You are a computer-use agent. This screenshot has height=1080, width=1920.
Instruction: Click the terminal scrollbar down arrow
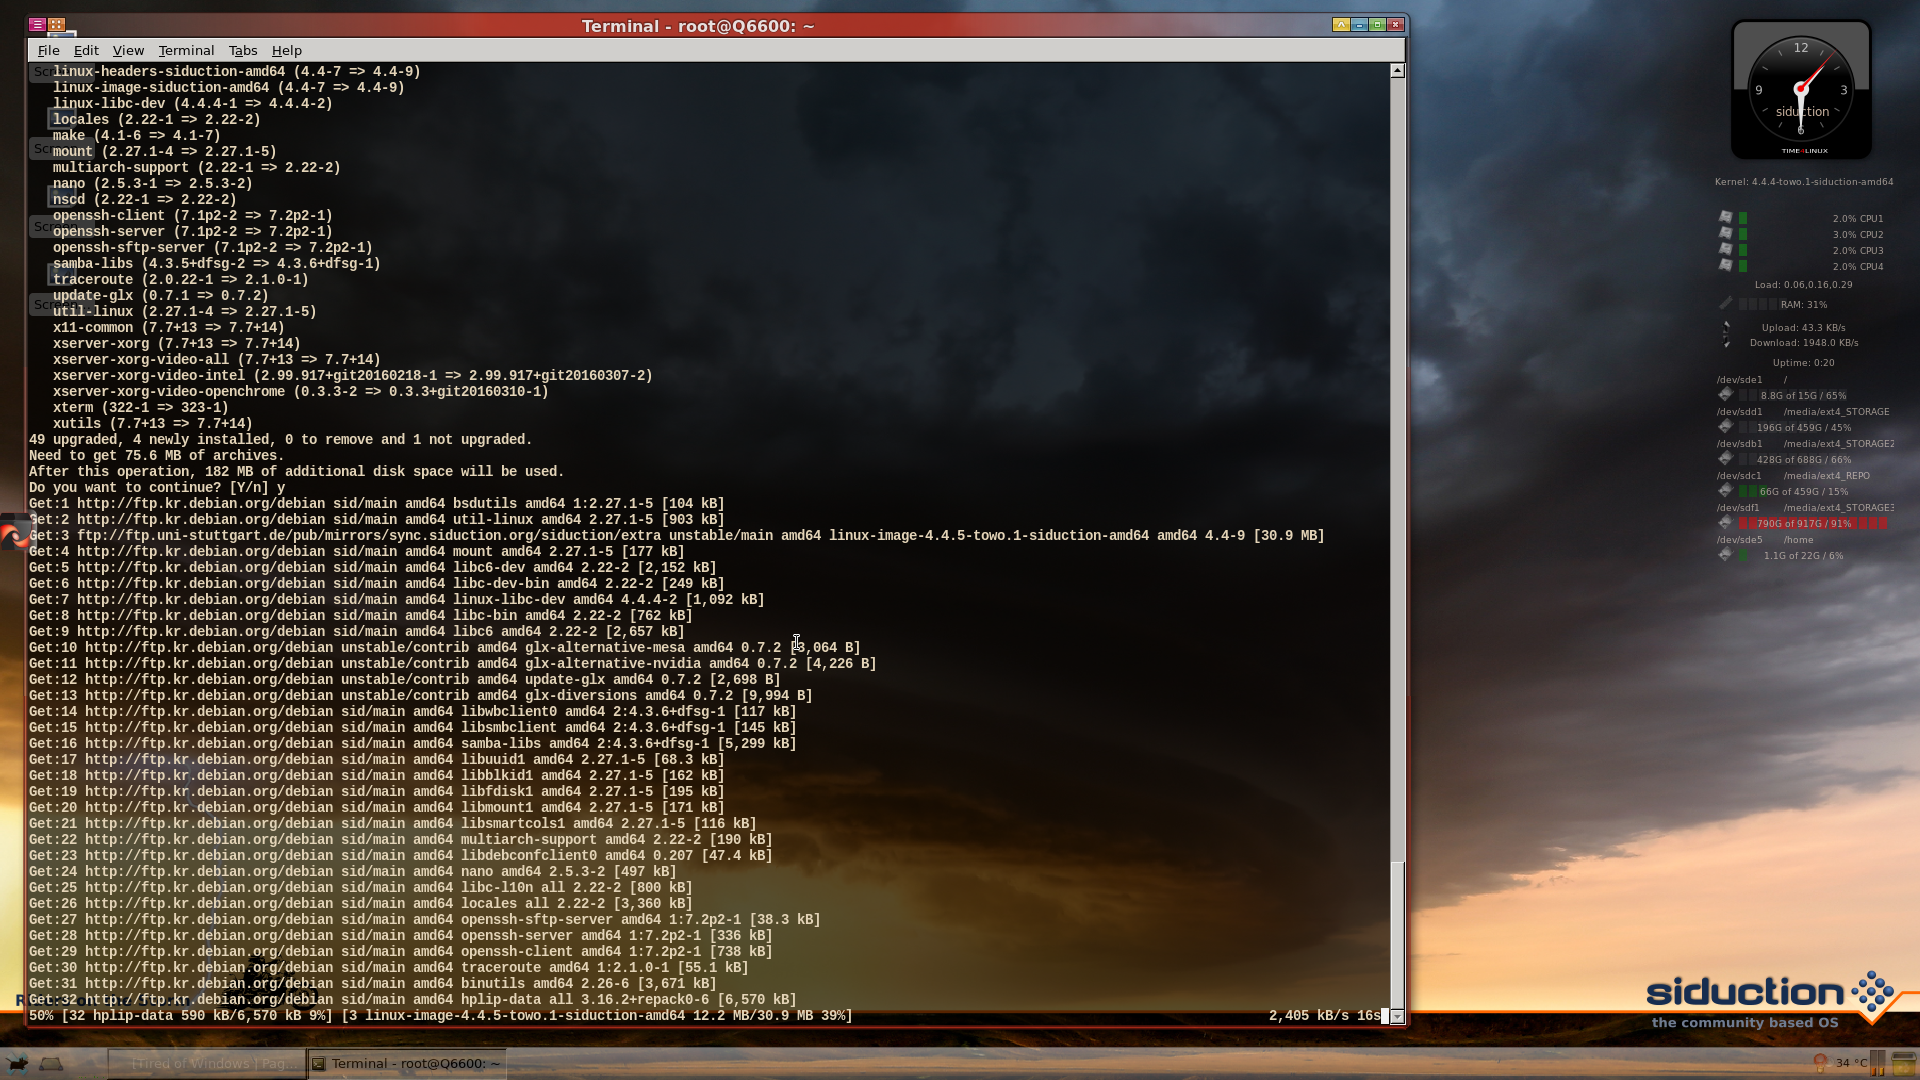pyautogui.click(x=1398, y=1016)
